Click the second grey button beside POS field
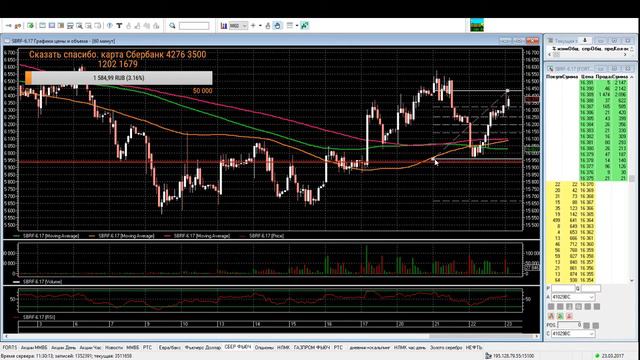Screen dimensions: 640x360 tap(596, 325)
